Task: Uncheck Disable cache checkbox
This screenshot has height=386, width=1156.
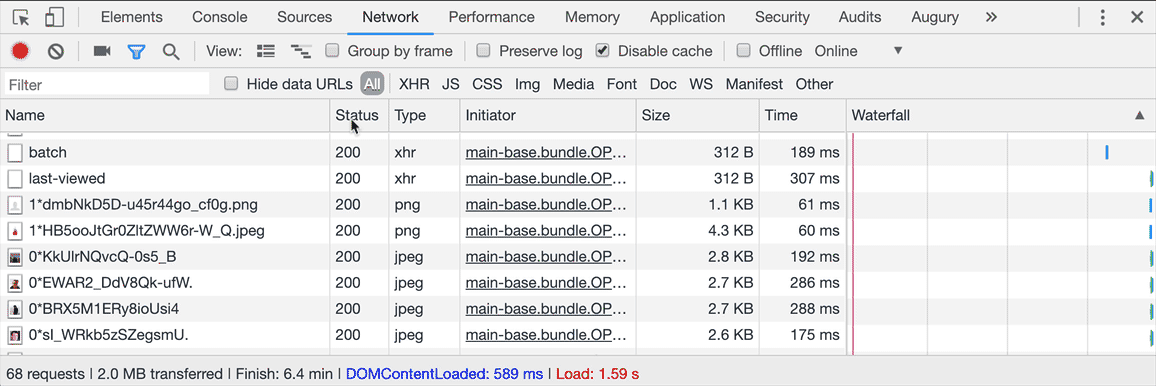Action: [x=603, y=50]
